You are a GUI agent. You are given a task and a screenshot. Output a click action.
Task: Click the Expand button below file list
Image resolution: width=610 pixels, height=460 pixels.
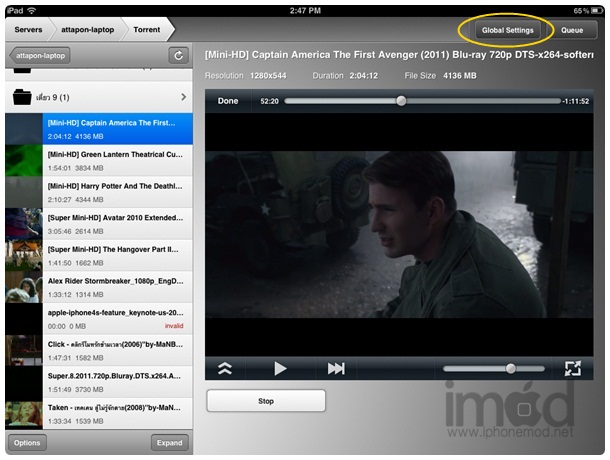point(169,443)
